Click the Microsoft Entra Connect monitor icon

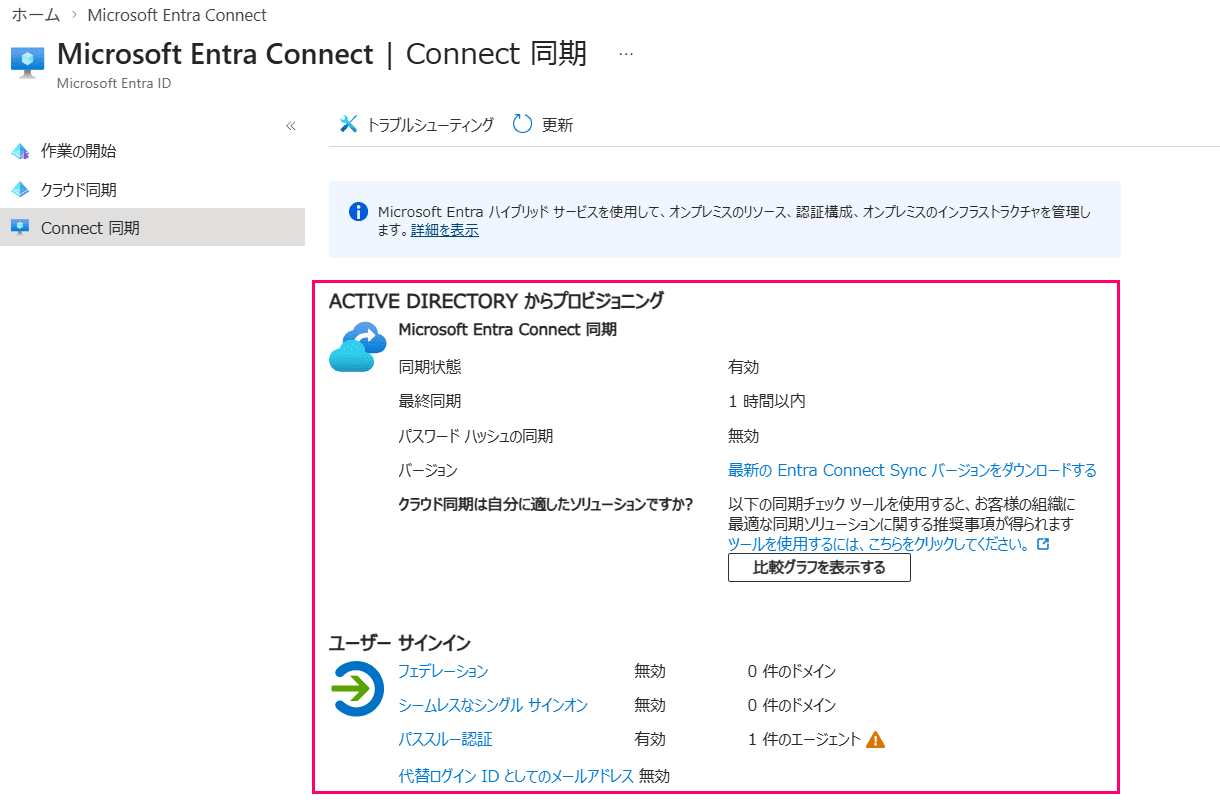click(x=28, y=60)
